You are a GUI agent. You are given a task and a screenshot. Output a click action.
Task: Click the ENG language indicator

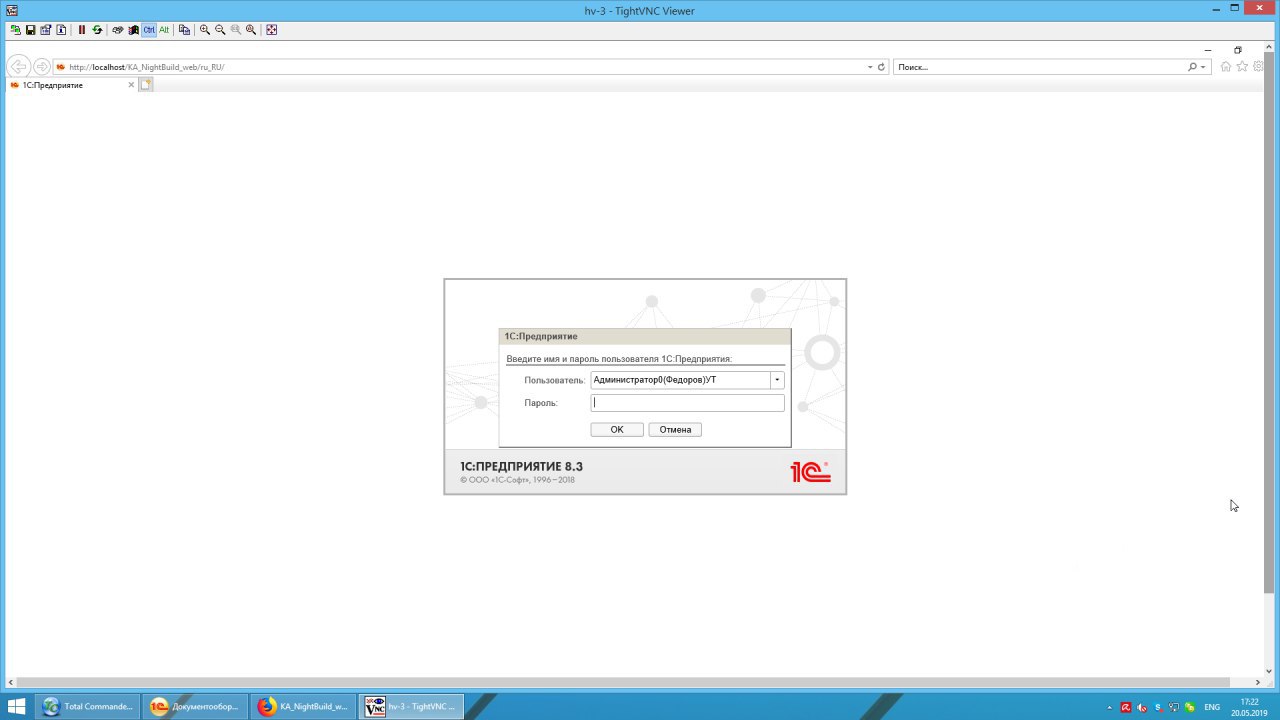click(1212, 707)
